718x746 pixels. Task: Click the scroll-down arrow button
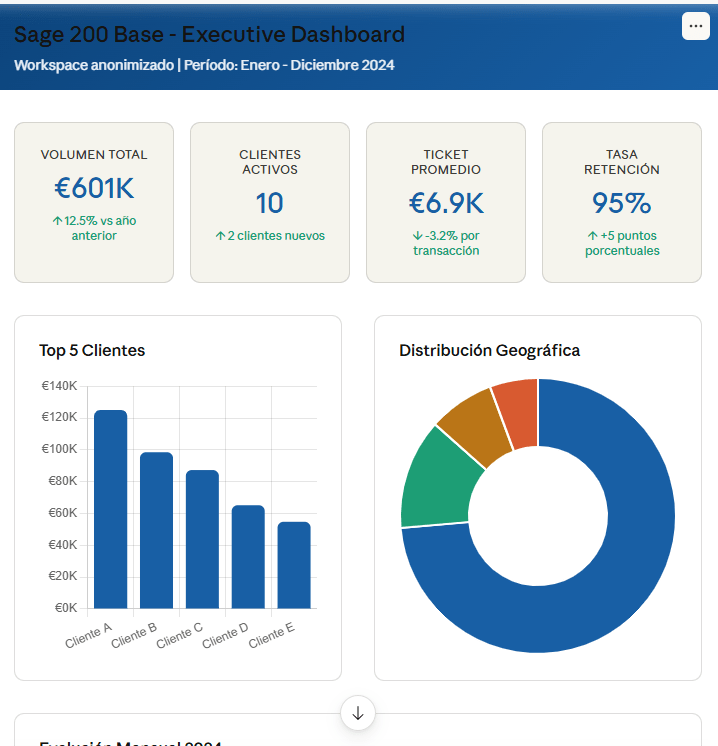click(x=358, y=713)
